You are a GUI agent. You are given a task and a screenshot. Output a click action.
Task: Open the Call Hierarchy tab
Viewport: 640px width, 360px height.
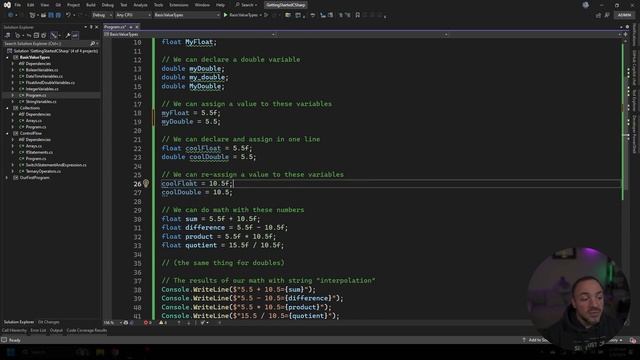click(x=14, y=331)
